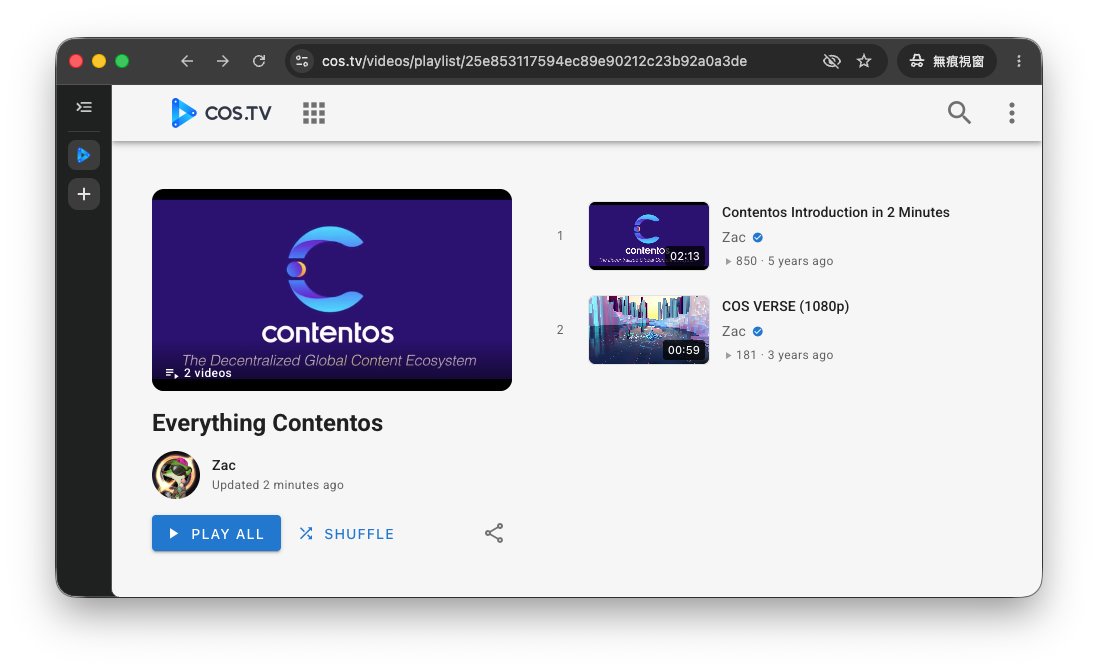Open the Everything Contentos playlist cover image

[332, 289]
